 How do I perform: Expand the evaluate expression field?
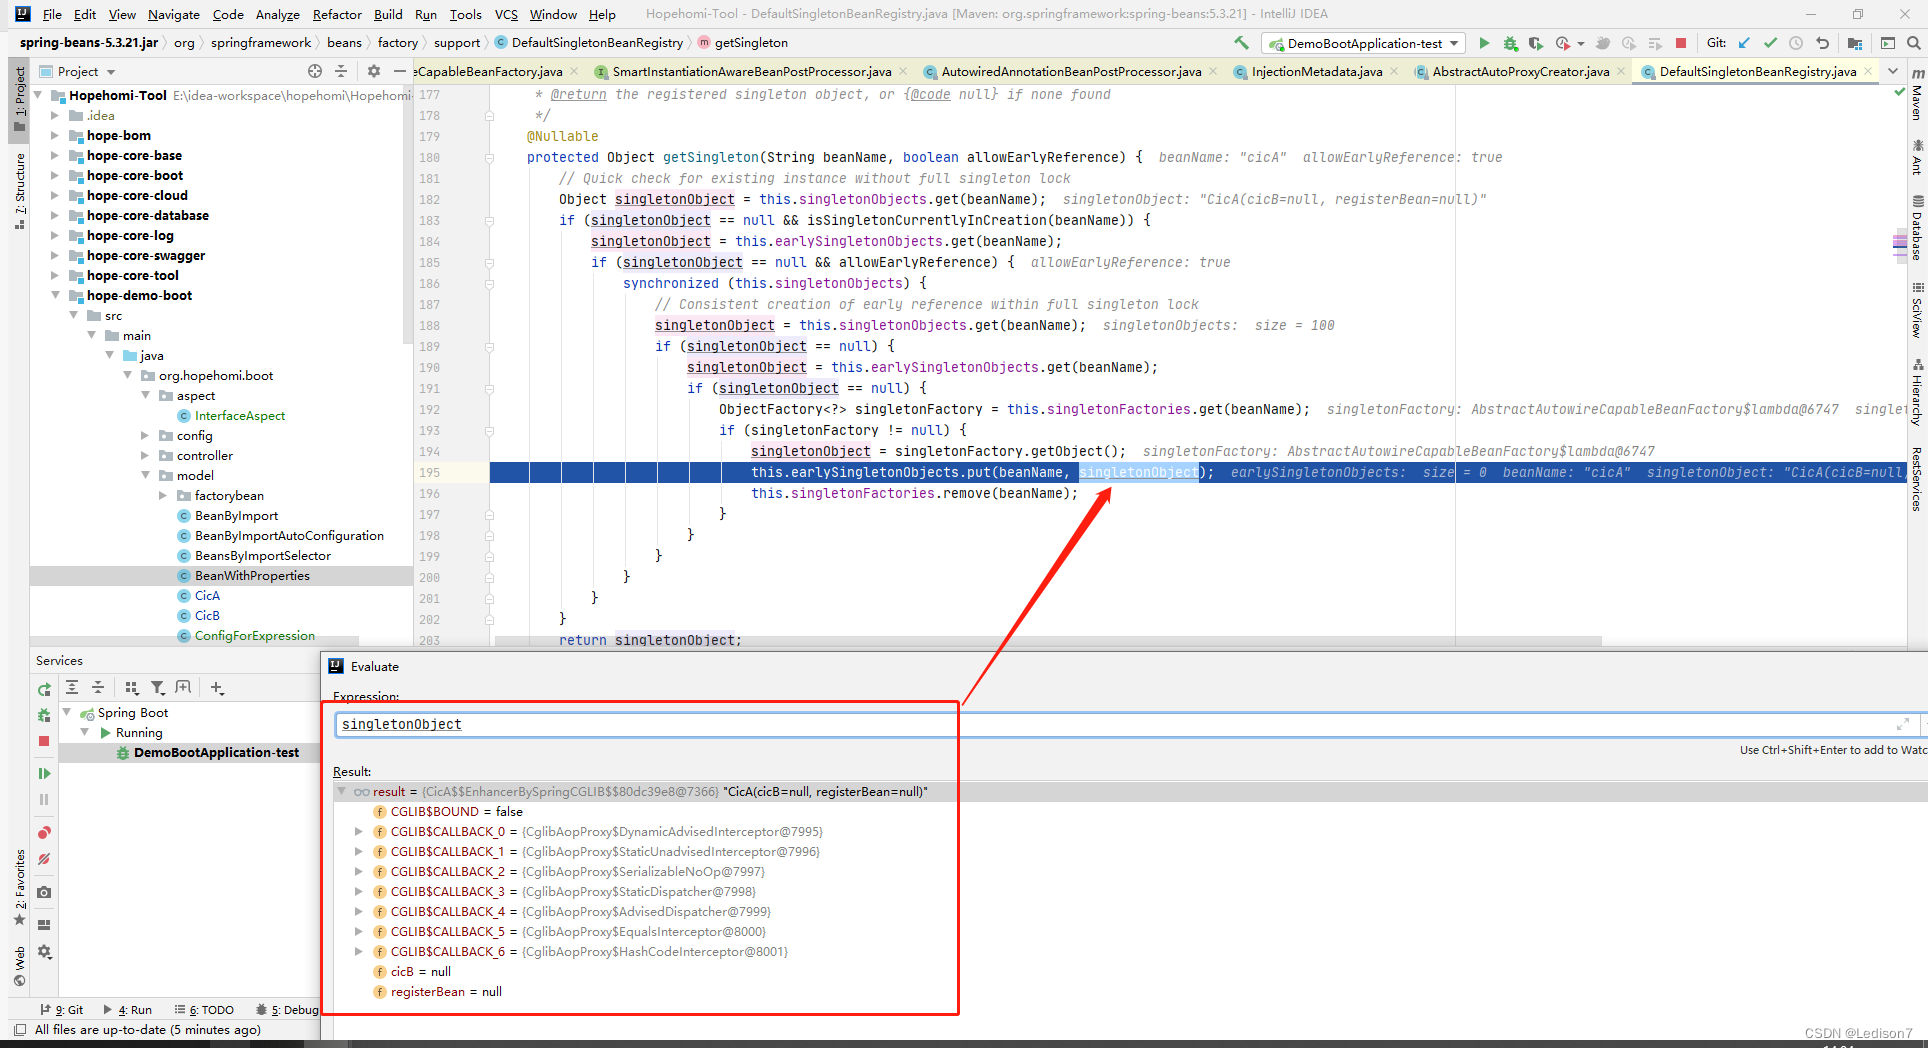click(x=1902, y=724)
